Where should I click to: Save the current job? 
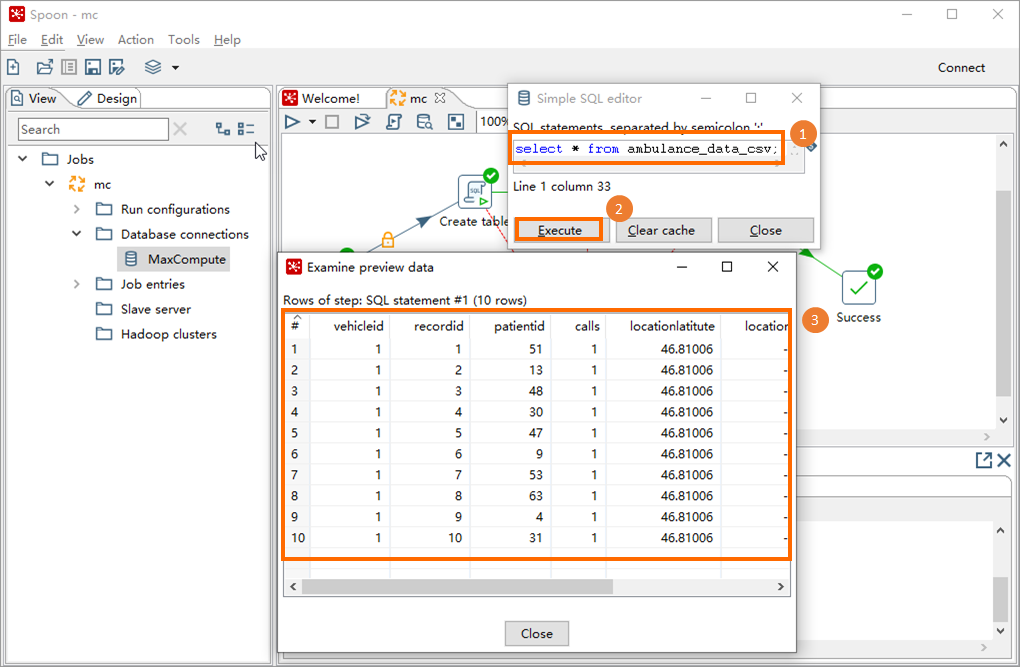91,68
